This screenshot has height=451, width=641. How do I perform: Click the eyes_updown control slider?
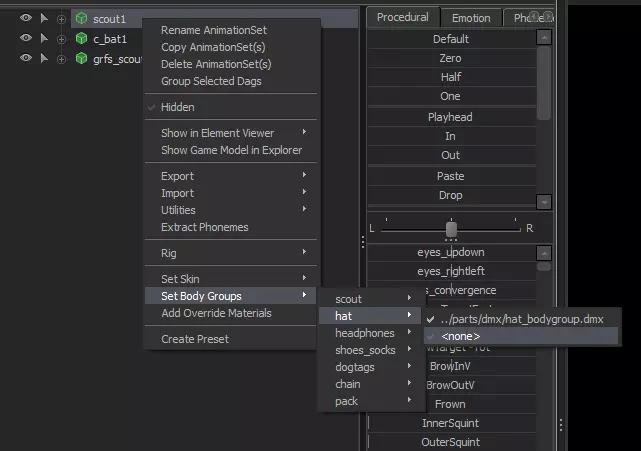coord(451,252)
